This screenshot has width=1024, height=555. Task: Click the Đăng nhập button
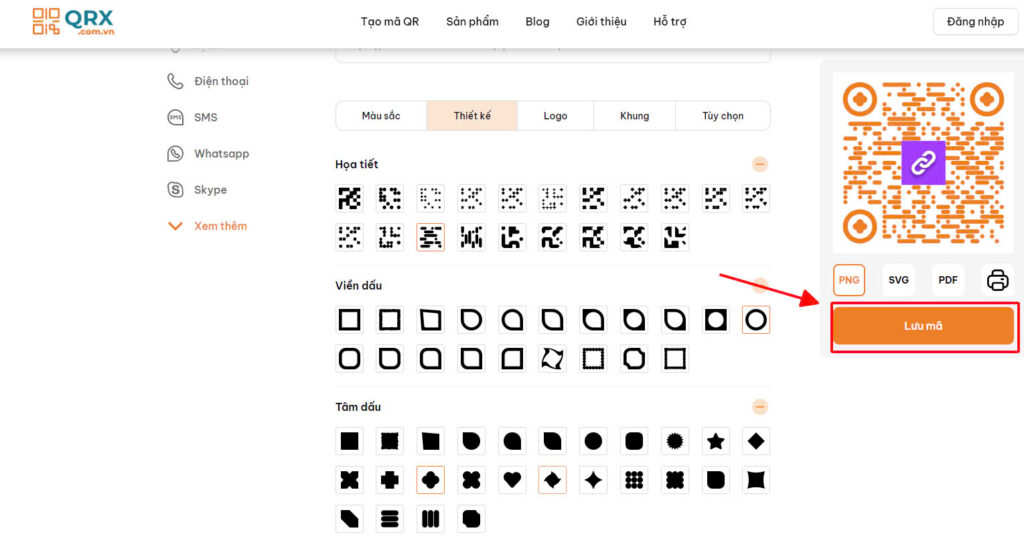(x=975, y=22)
